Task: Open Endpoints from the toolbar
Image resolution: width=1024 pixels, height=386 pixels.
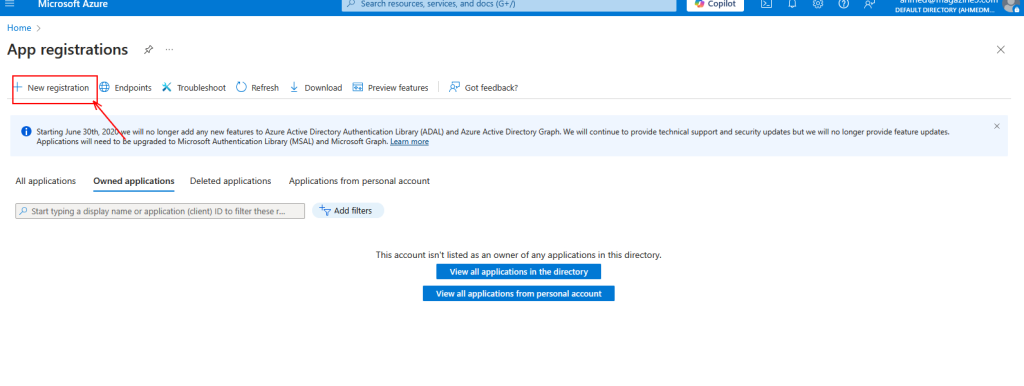Action: pos(125,88)
